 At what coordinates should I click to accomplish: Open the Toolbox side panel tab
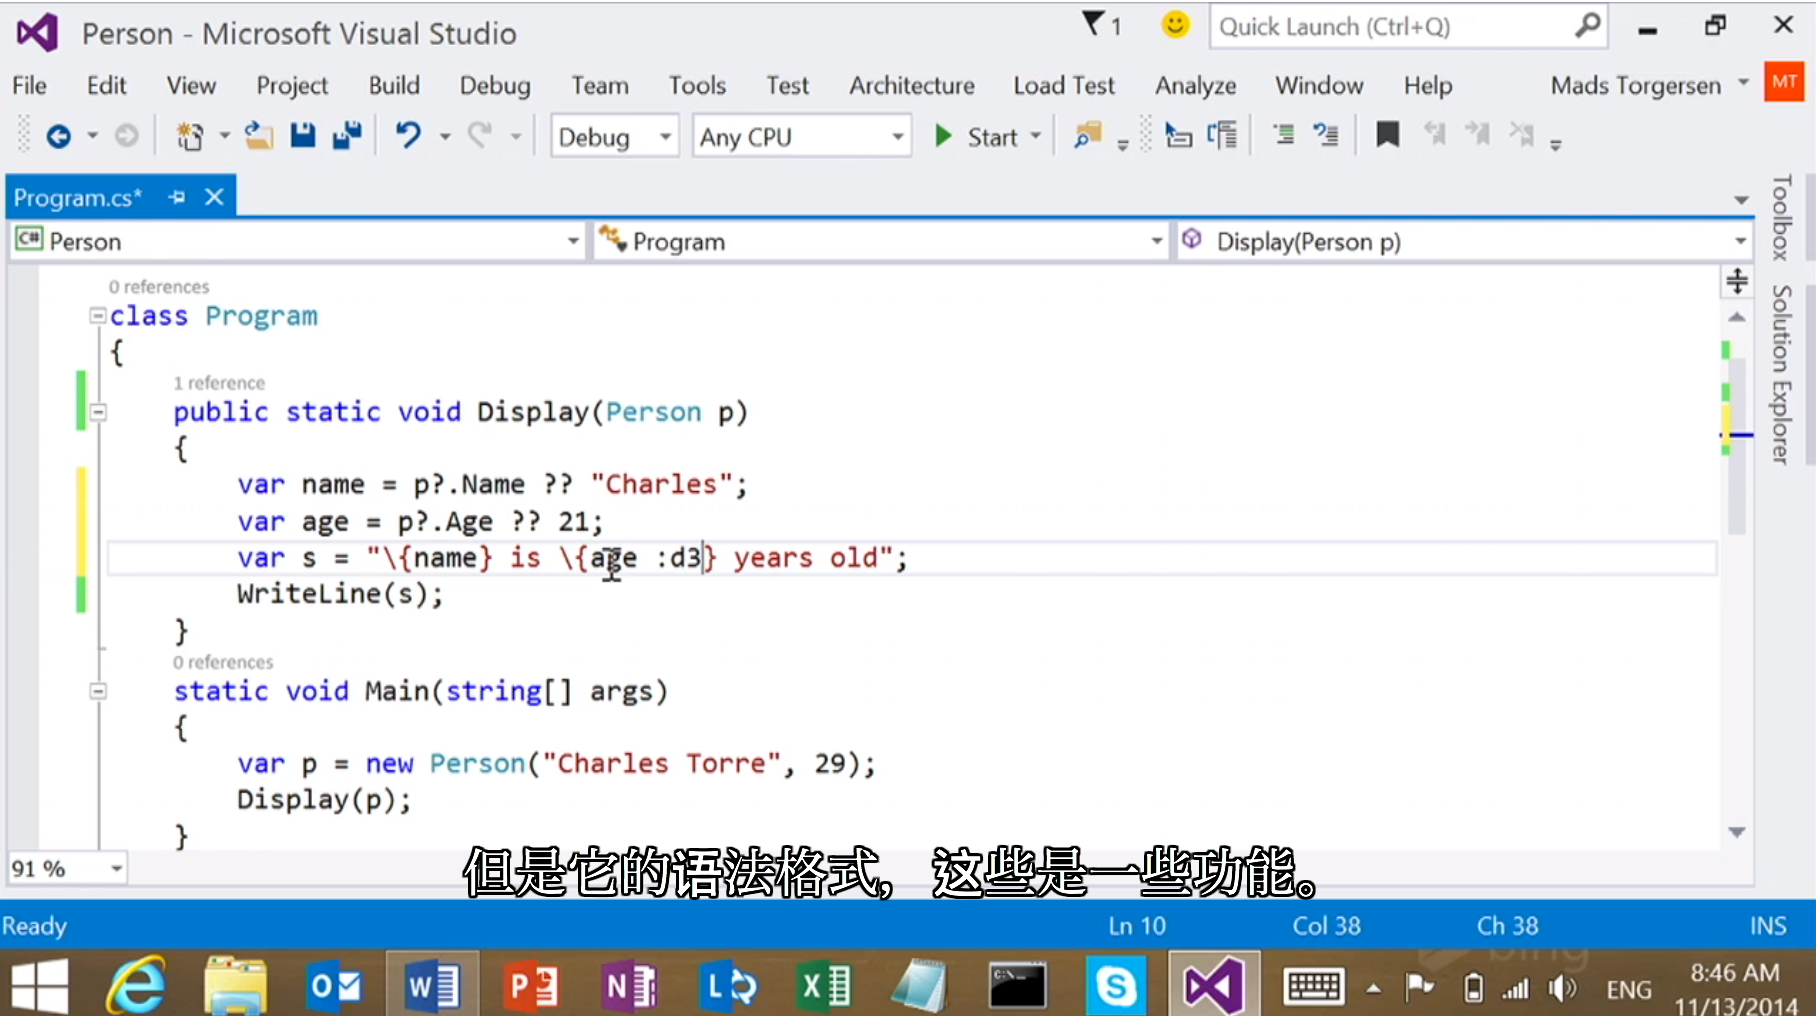click(x=1781, y=217)
